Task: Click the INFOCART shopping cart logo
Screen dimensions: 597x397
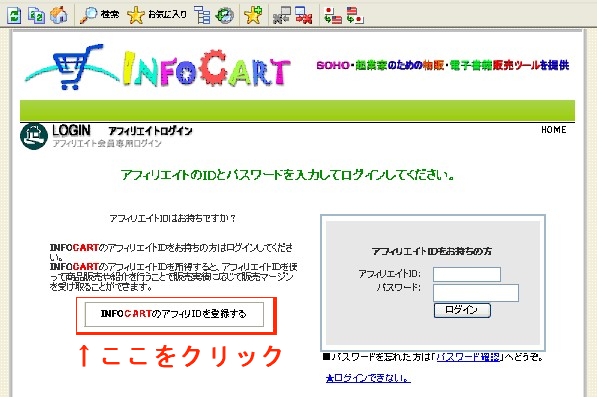Action: point(158,68)
